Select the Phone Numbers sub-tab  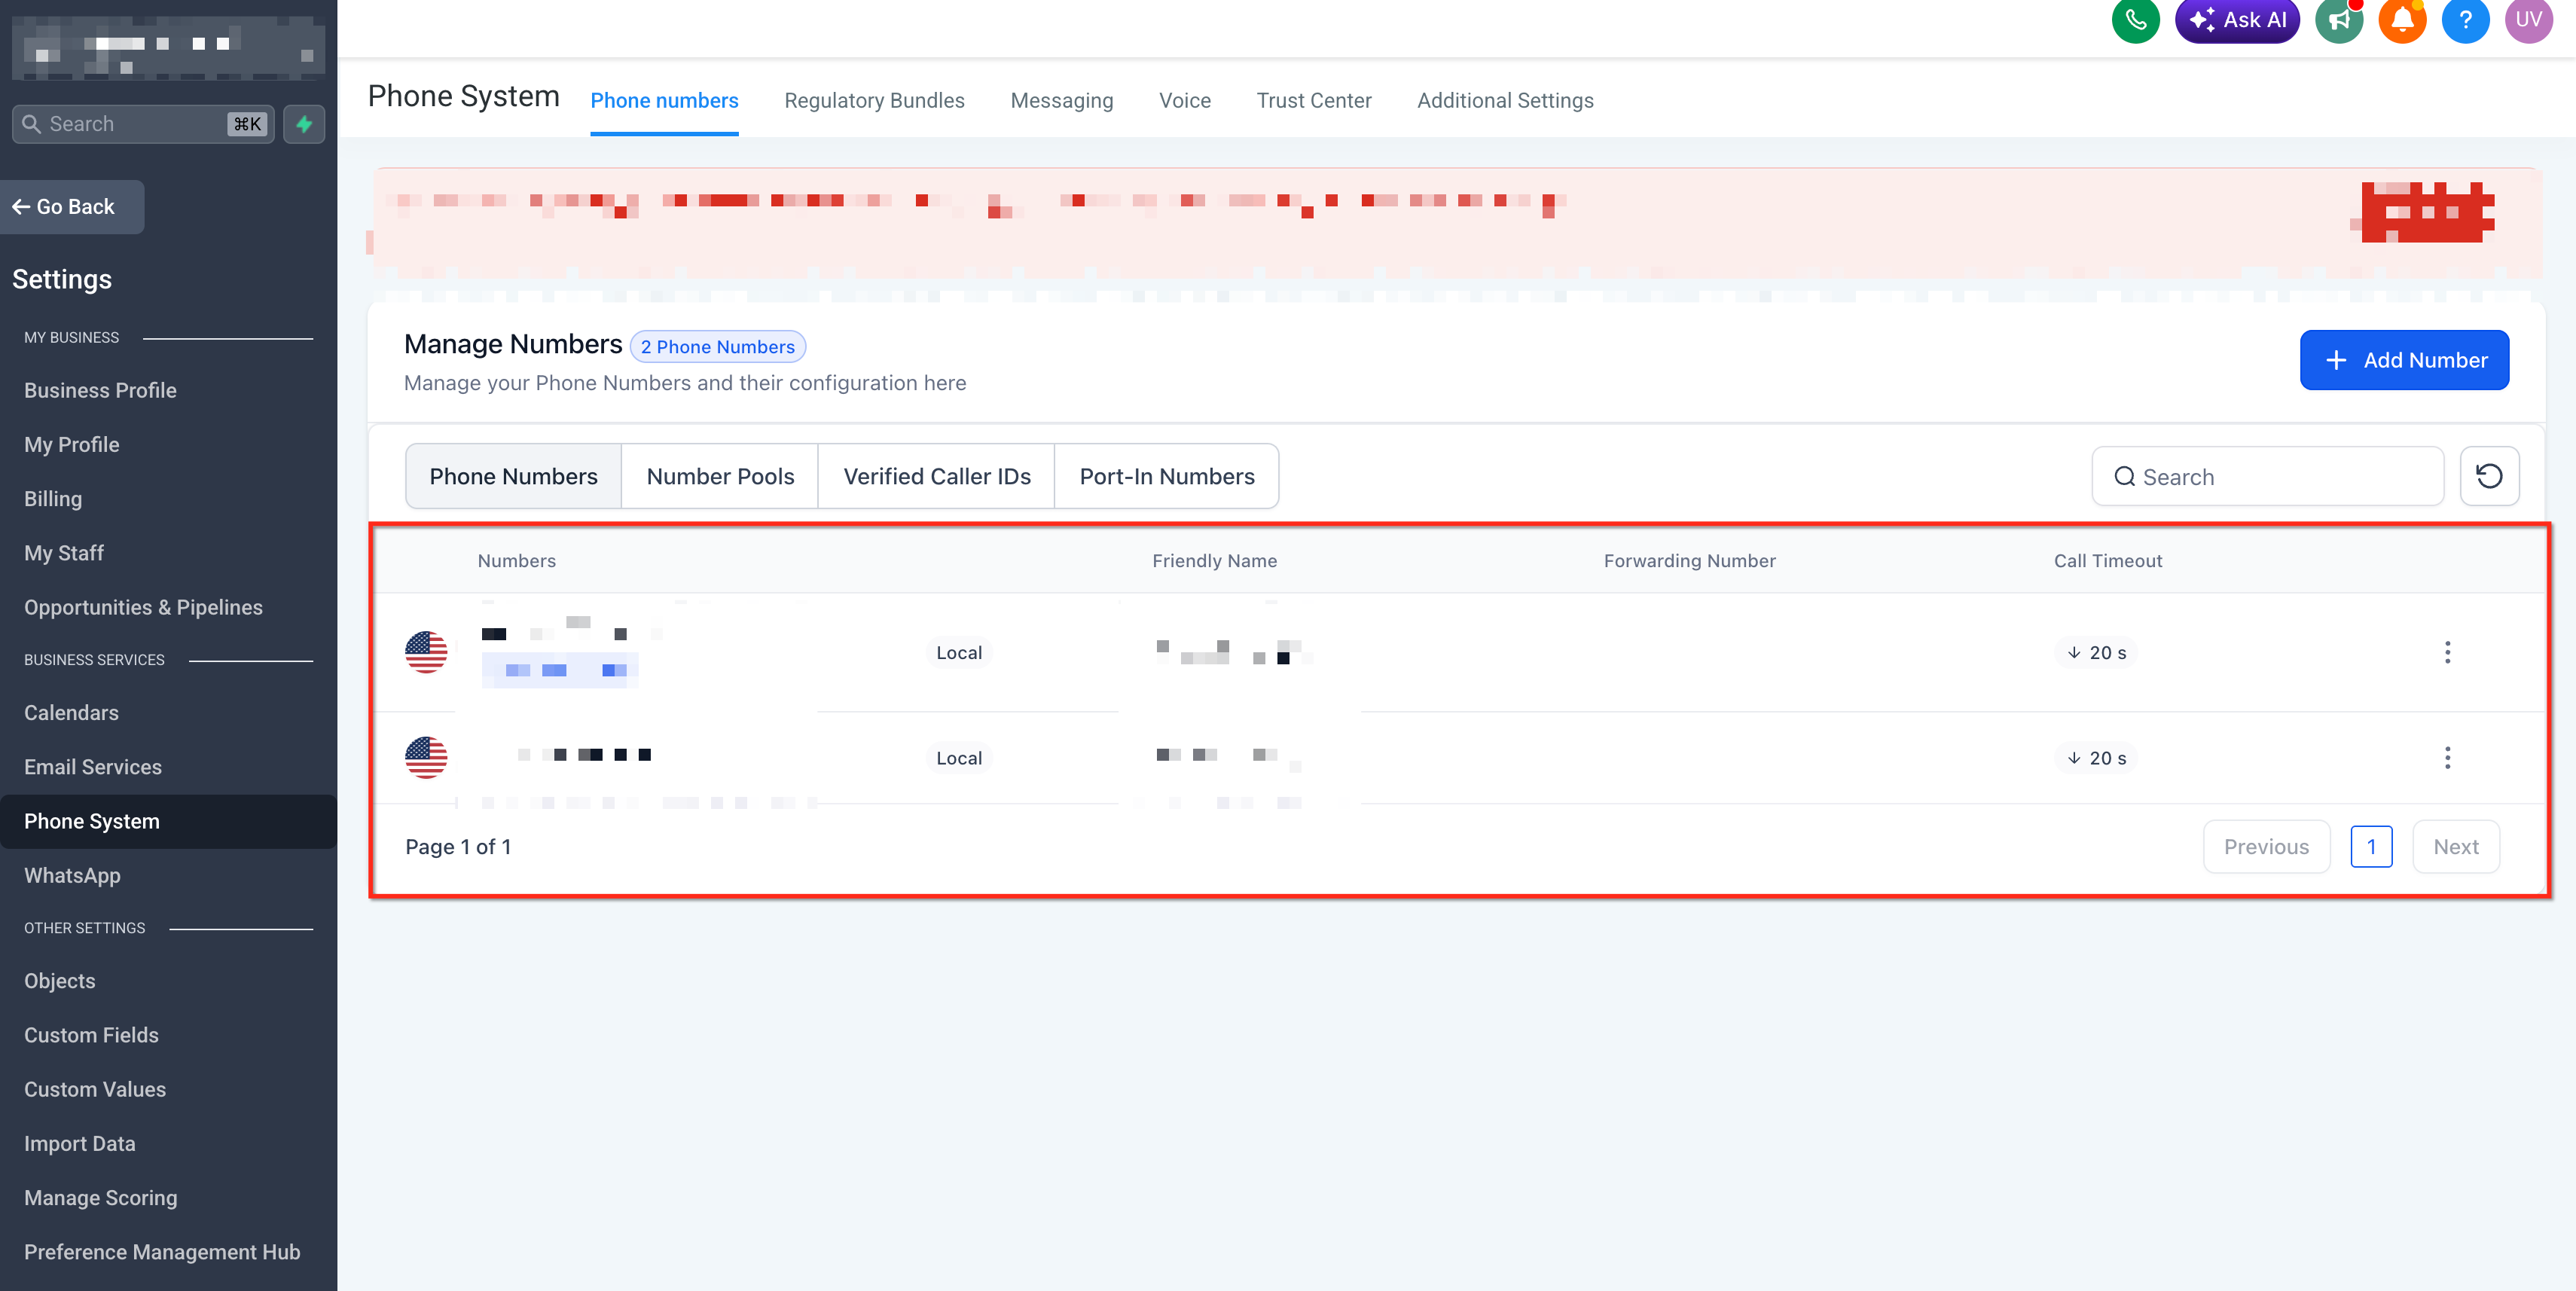coord(513,477)
